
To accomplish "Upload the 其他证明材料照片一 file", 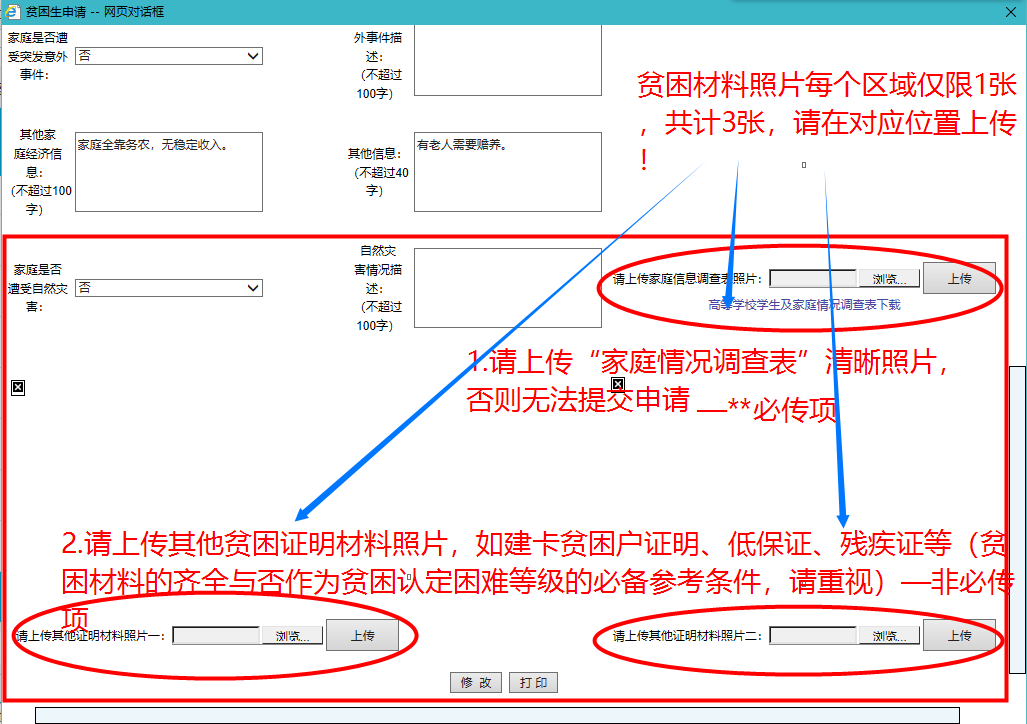I will click(362, 636).
